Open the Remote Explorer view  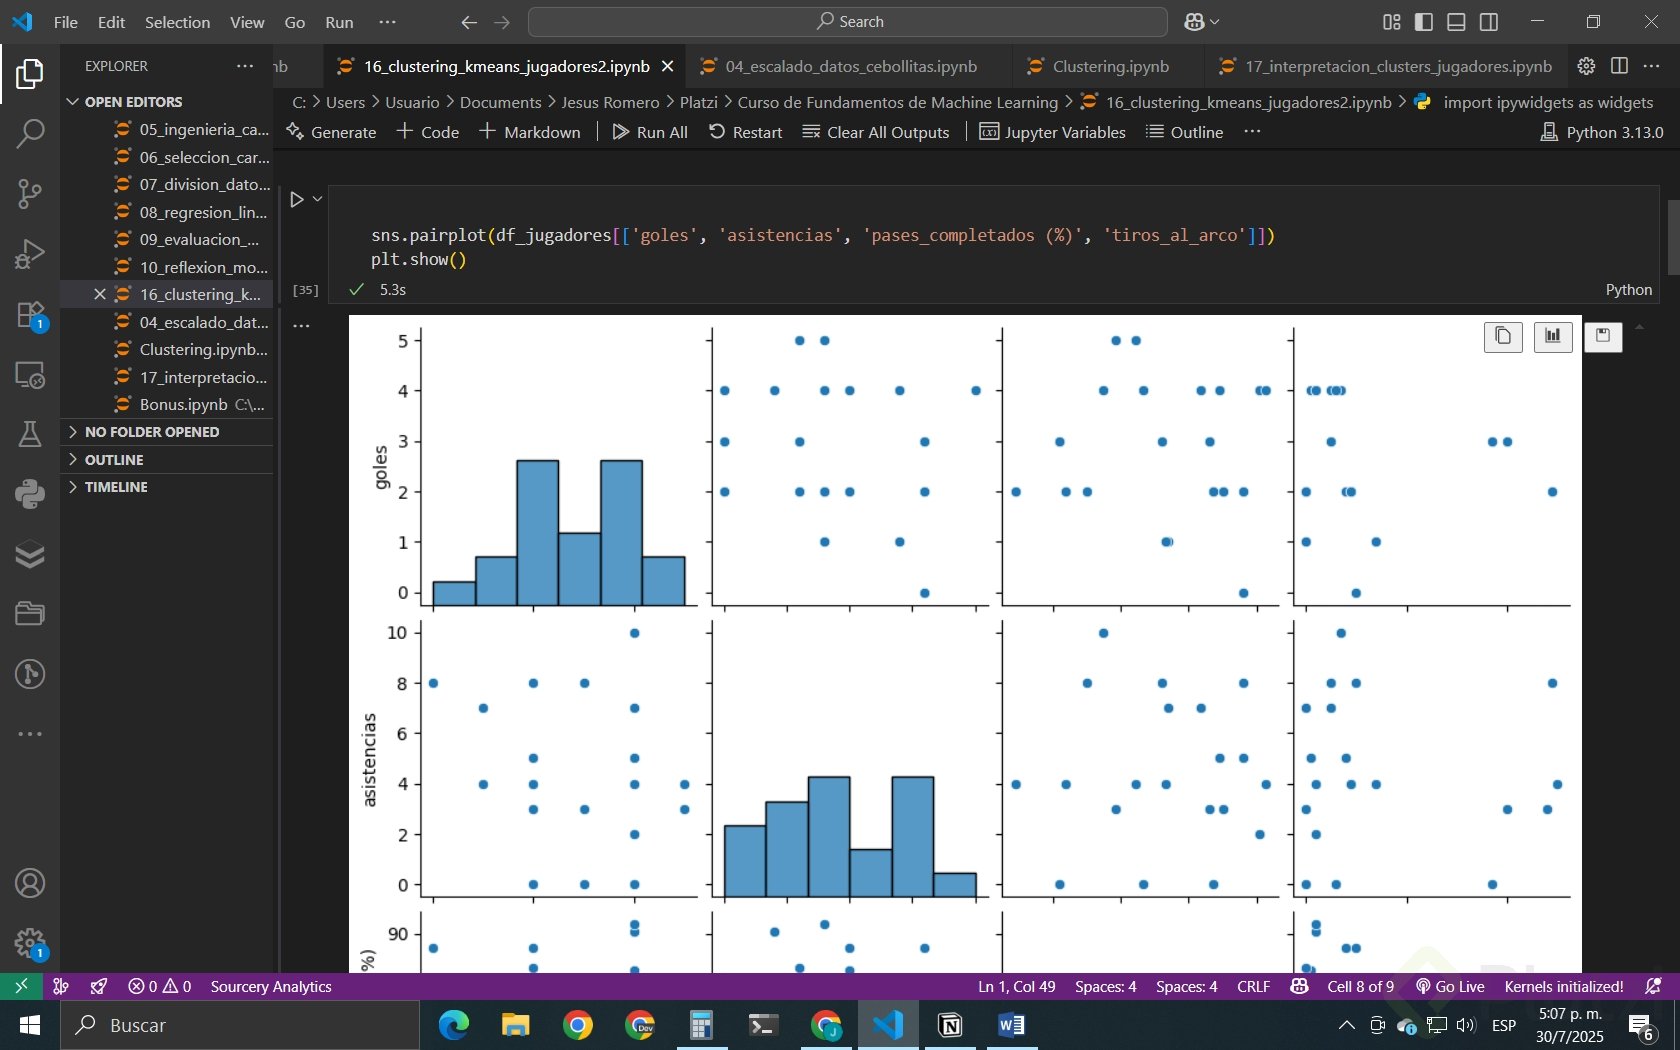point(30,374)
